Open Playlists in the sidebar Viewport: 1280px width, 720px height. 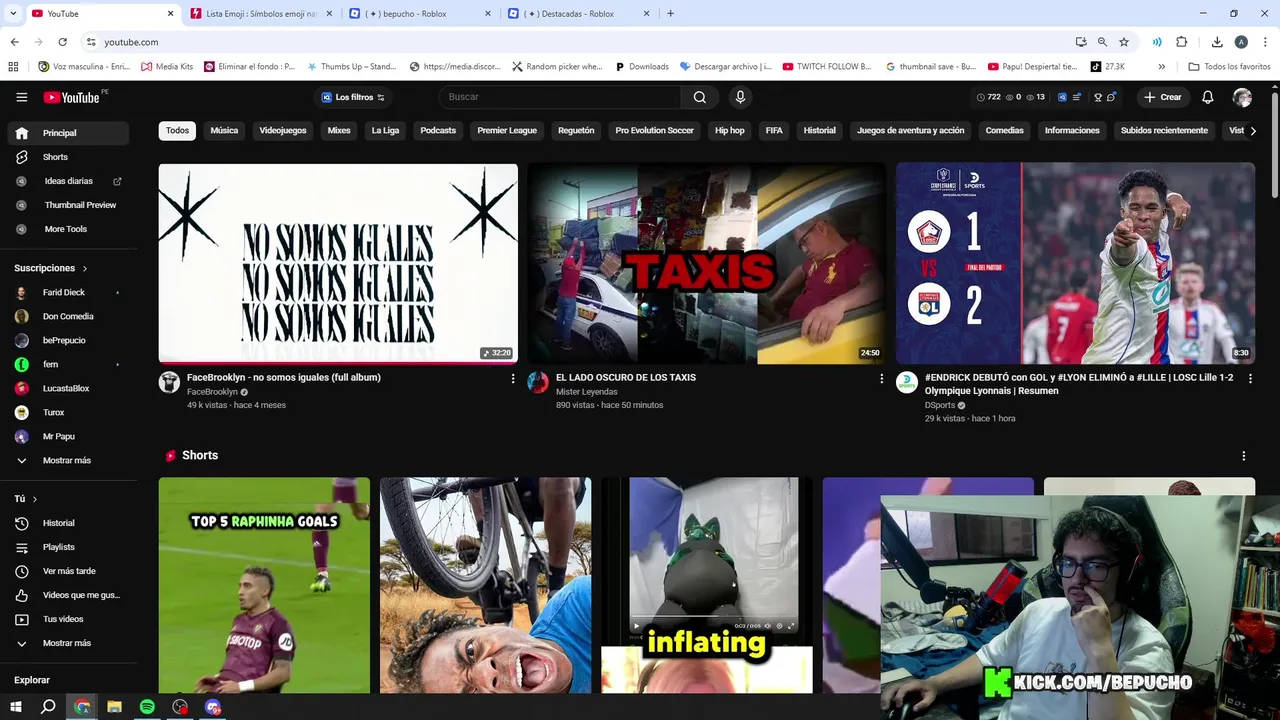point(68,547)
